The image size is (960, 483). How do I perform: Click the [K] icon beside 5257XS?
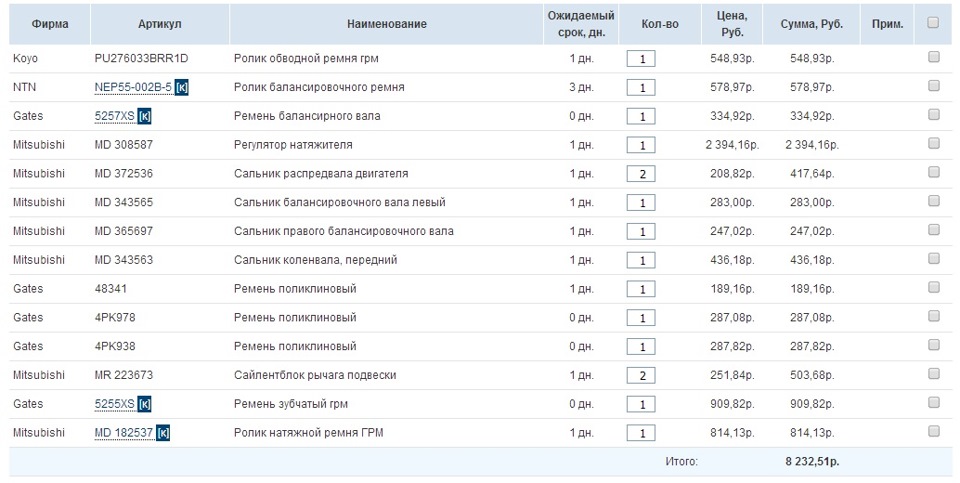[144, 117]
